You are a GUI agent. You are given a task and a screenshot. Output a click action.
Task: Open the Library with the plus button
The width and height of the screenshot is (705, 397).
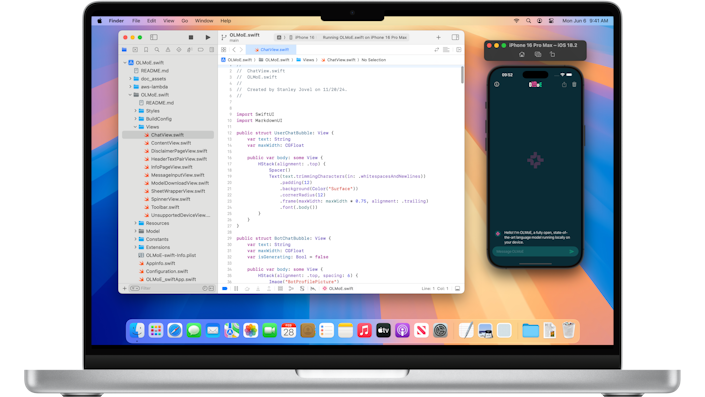(x=438, y=37)
